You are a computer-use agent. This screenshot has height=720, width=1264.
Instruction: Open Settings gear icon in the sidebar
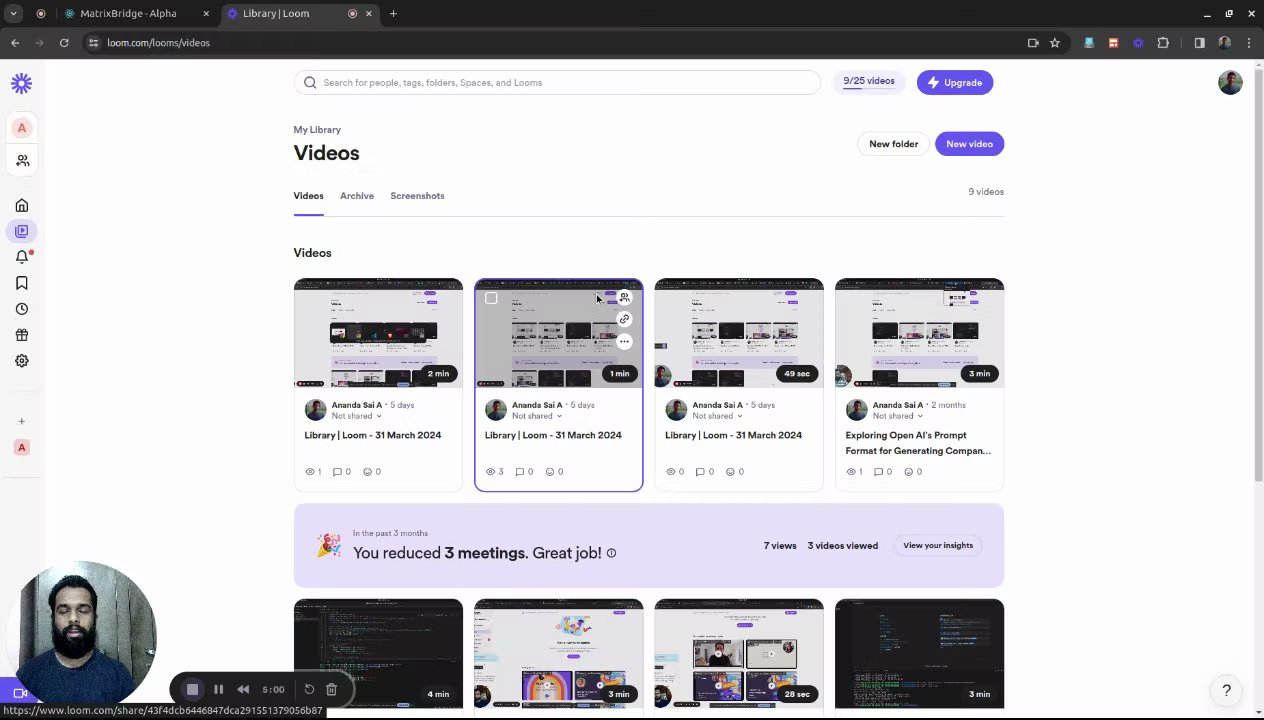(x=22, y=361)
